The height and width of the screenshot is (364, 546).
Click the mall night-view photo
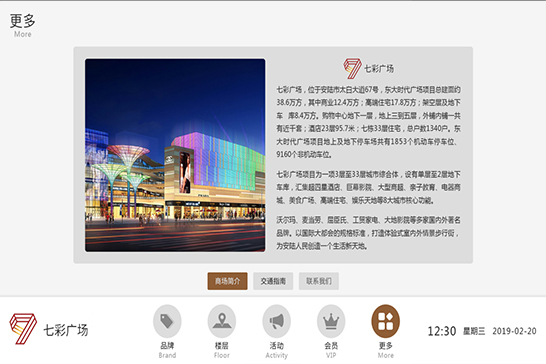pyautogui.click(x=175, y=155)
